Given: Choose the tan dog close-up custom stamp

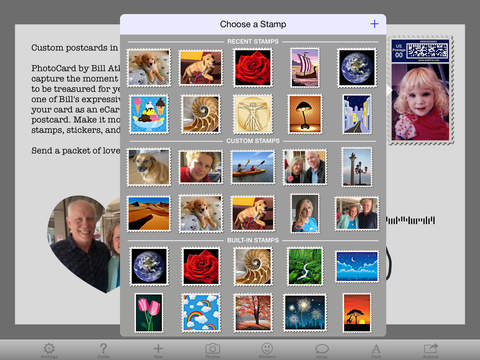Looking at the screenshot, I should [149, 167].
